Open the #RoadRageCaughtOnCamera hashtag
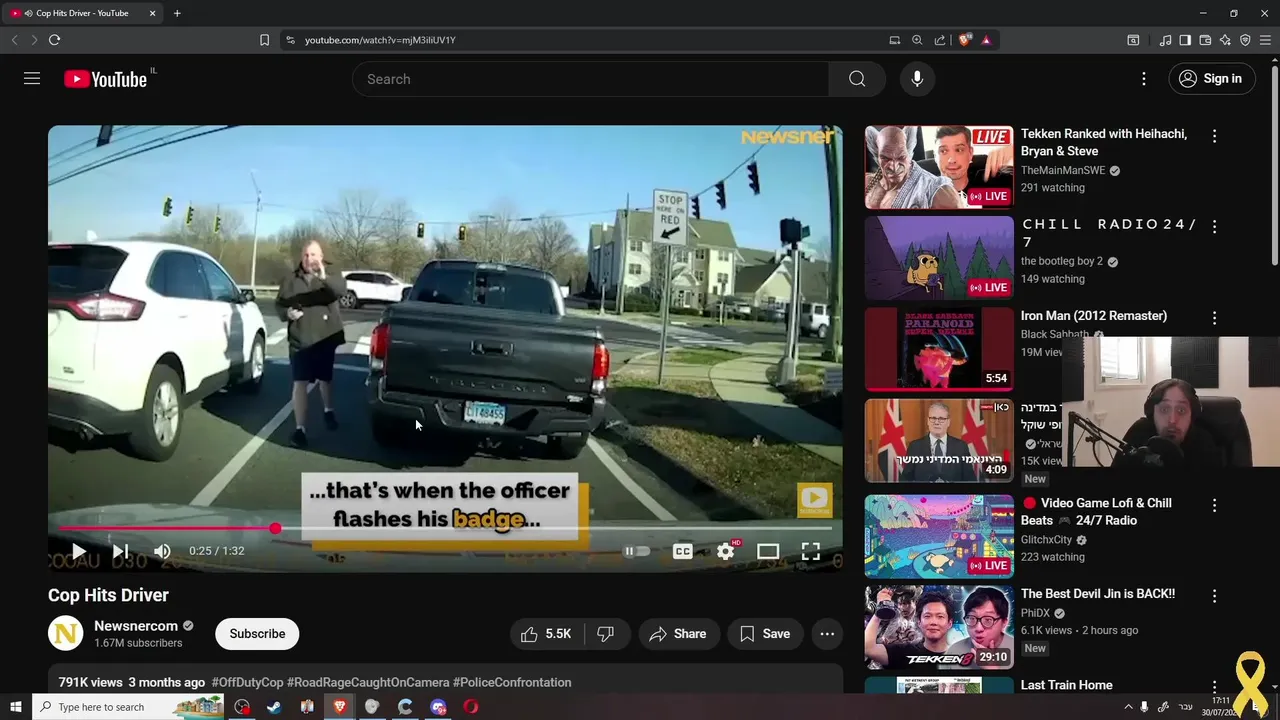 [x=368, y=682]
